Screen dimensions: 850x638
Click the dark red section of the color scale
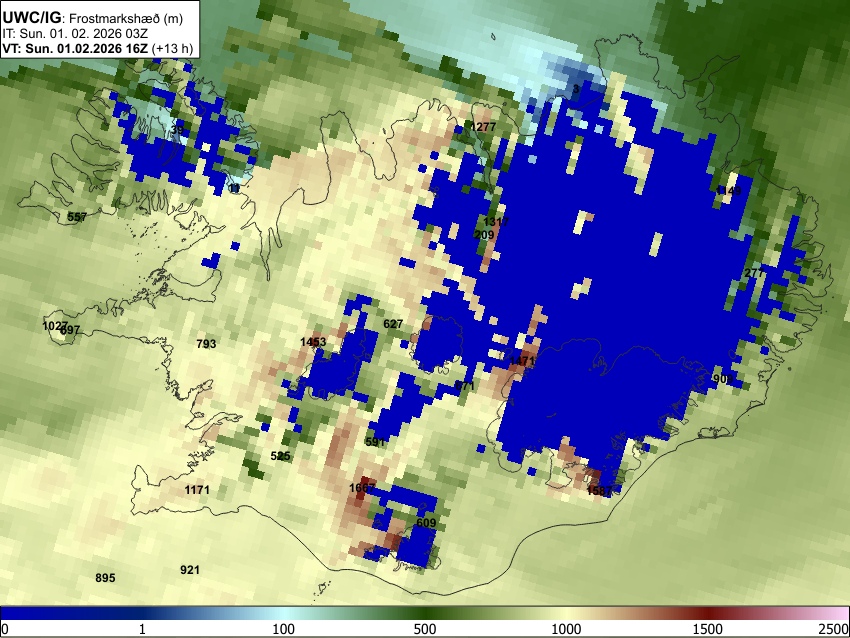[708, 613]
